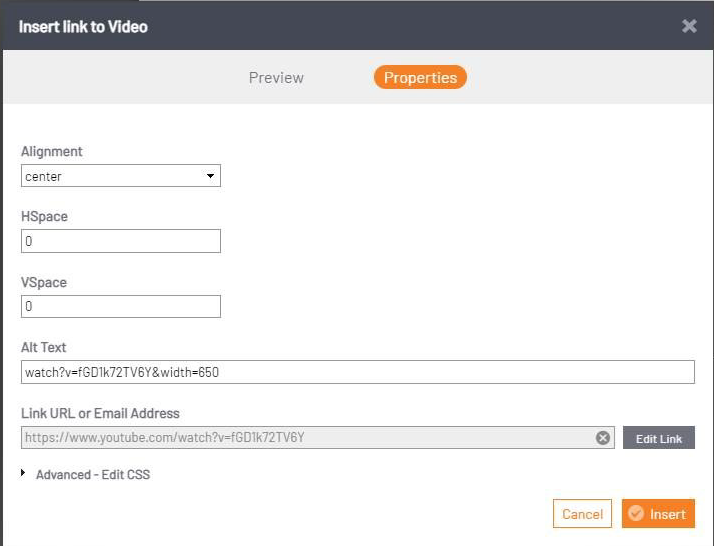The width and height of the screenshot is (714, 546).
Task: Clear the link URL with the circled x icon
Action: tap(602, 438)
